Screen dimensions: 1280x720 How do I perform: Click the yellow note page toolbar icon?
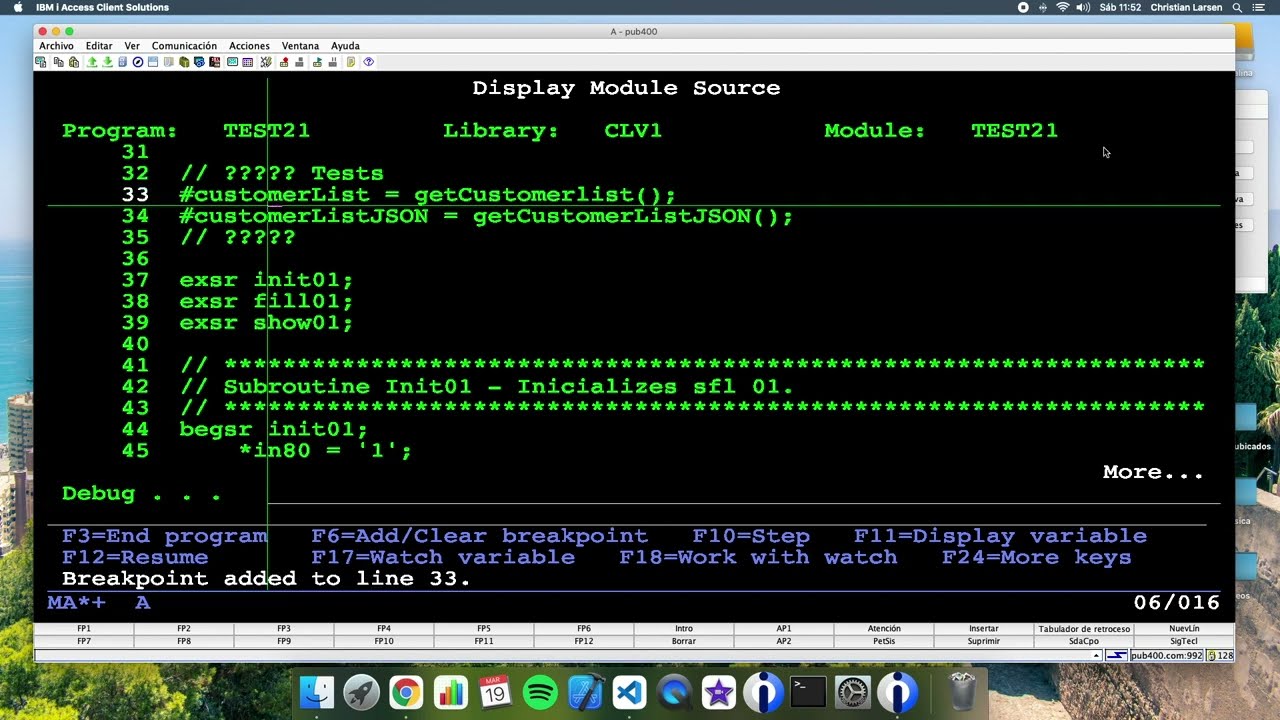coord(350,62)
